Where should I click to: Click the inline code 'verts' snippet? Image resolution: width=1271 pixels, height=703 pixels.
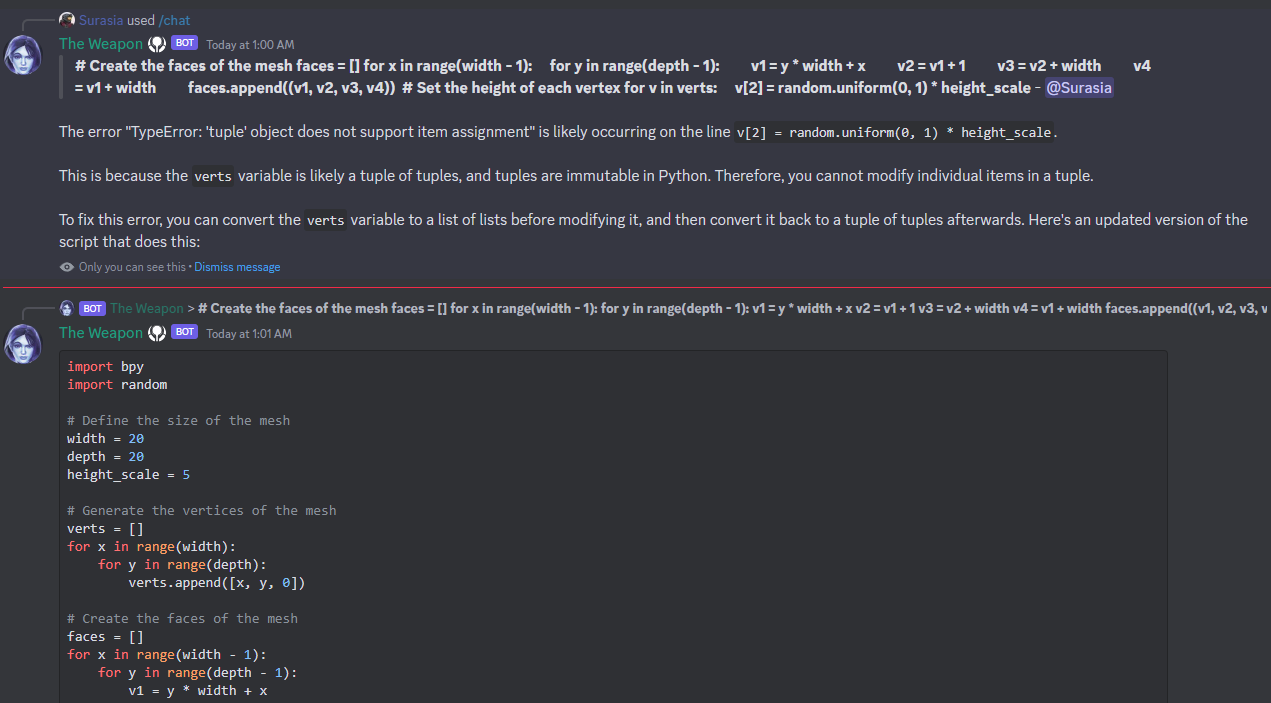coord(212,176)
